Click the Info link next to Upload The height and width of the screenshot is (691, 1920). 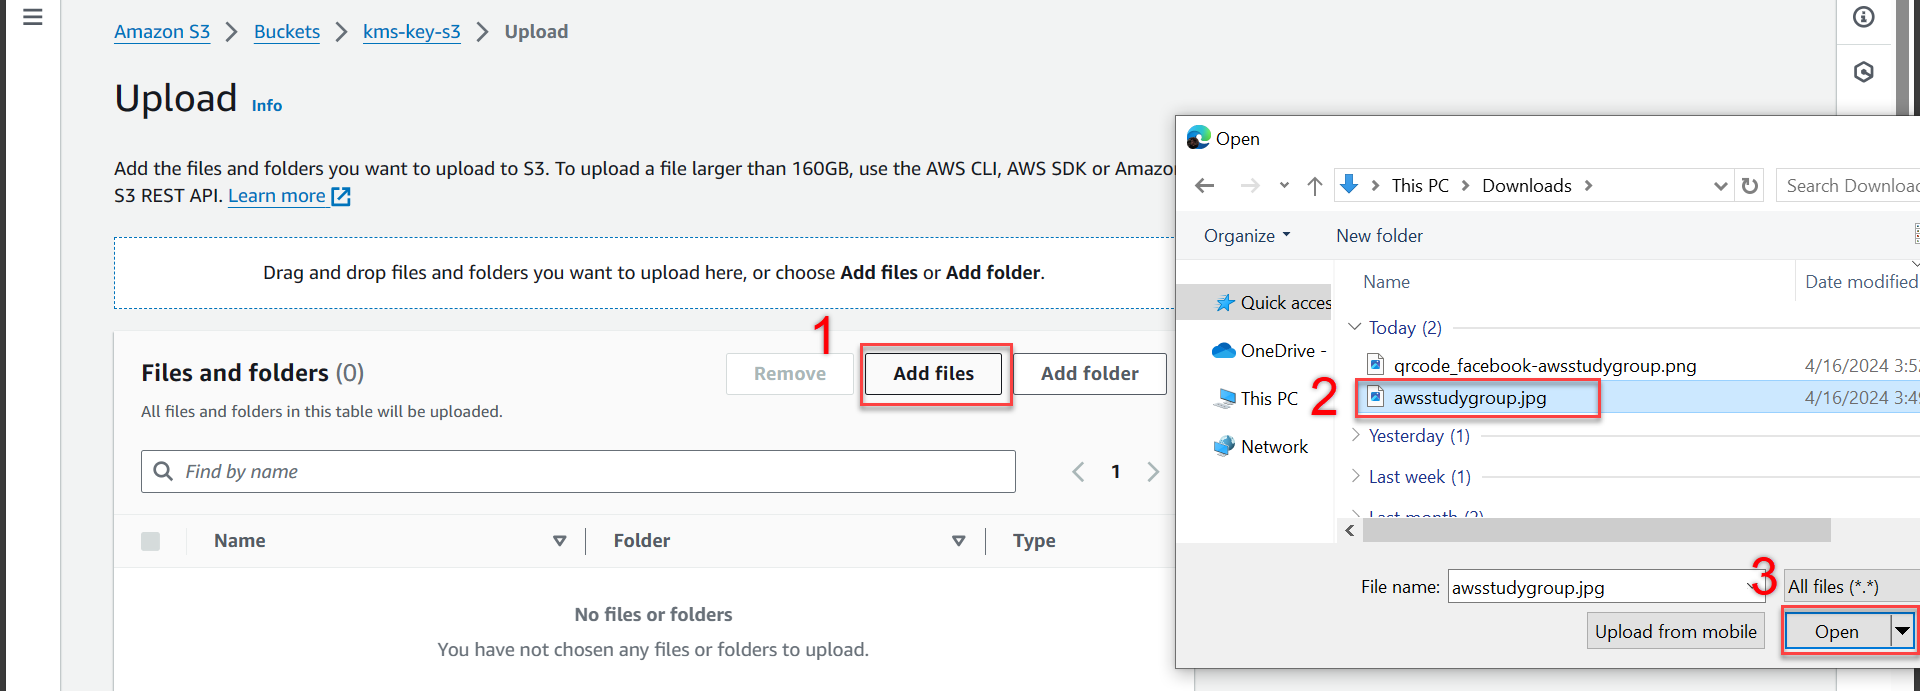[x=267, y=106]
